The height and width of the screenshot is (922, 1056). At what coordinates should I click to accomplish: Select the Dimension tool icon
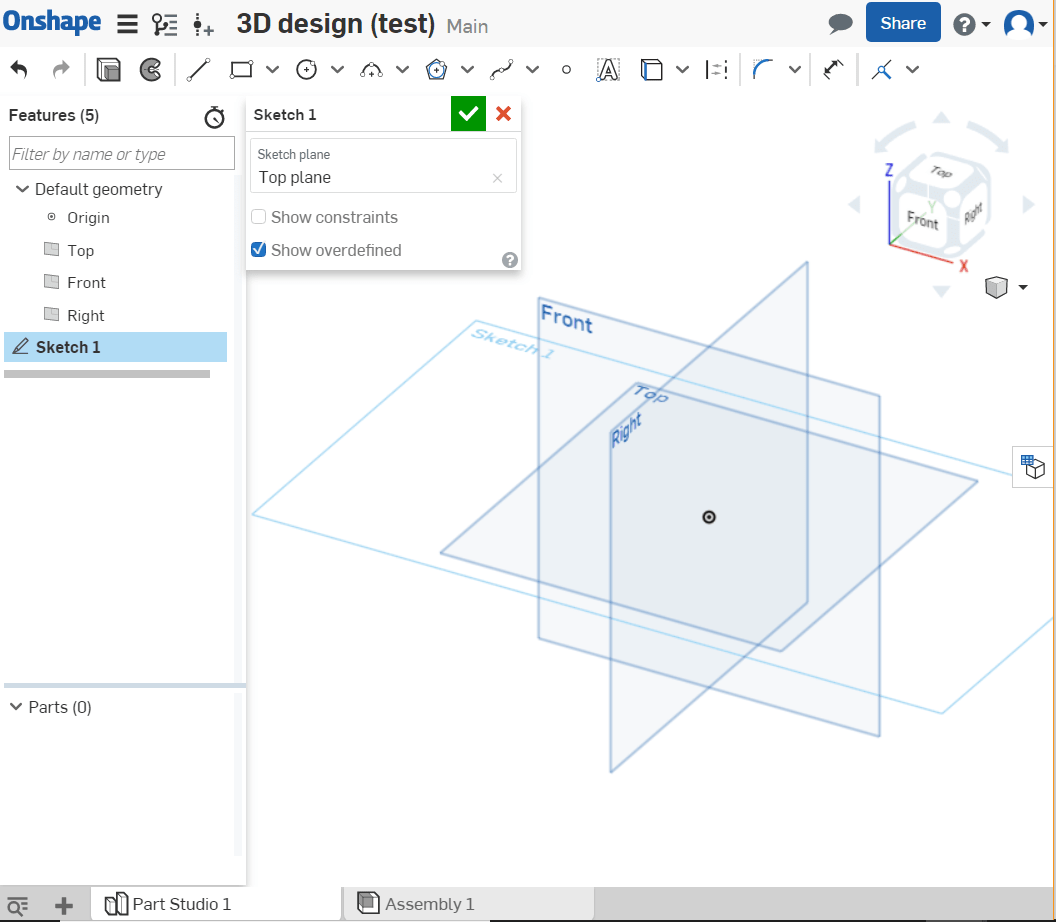(834, 69)
